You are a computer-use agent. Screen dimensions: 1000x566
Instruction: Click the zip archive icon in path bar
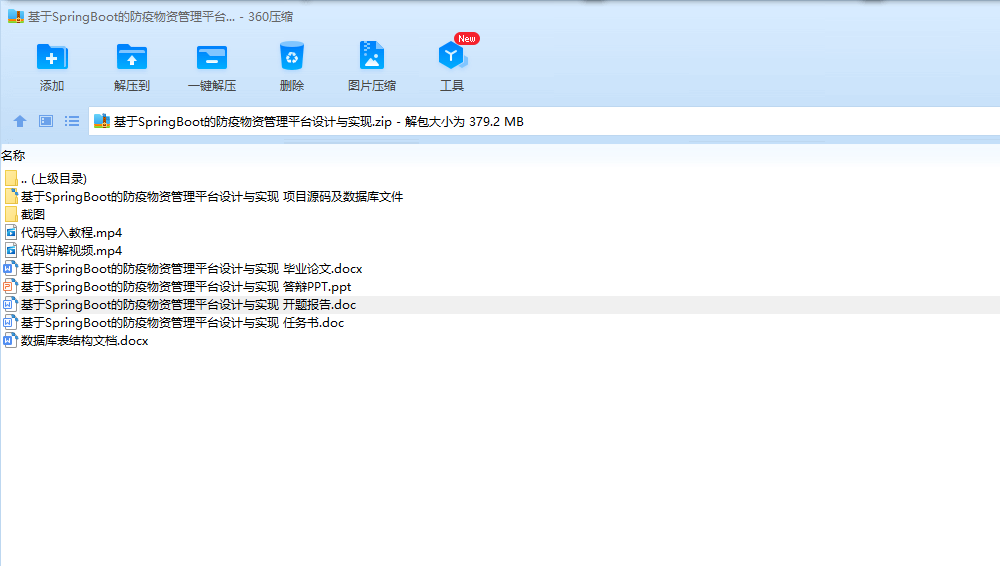click(x=101, y=121)
